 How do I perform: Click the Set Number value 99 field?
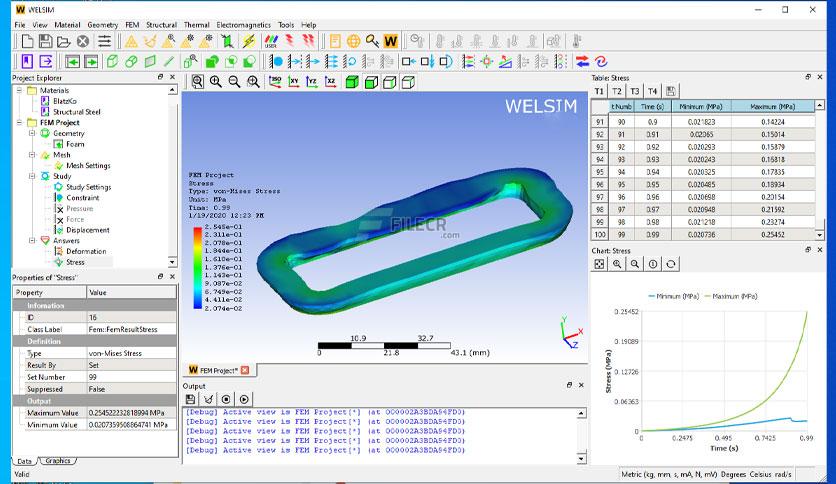131,377
